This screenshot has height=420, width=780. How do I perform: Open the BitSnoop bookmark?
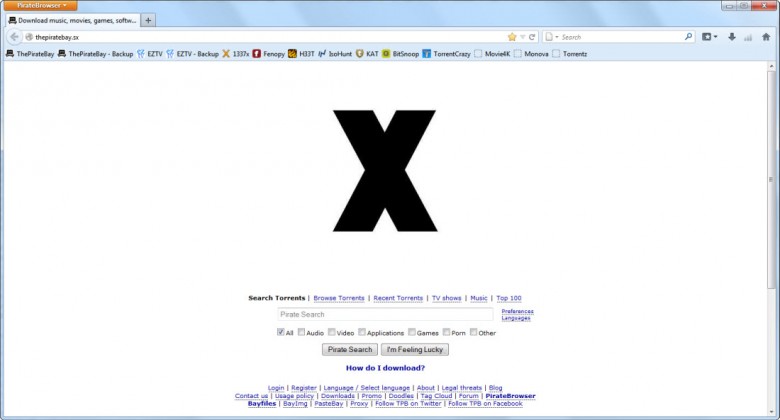400,54
